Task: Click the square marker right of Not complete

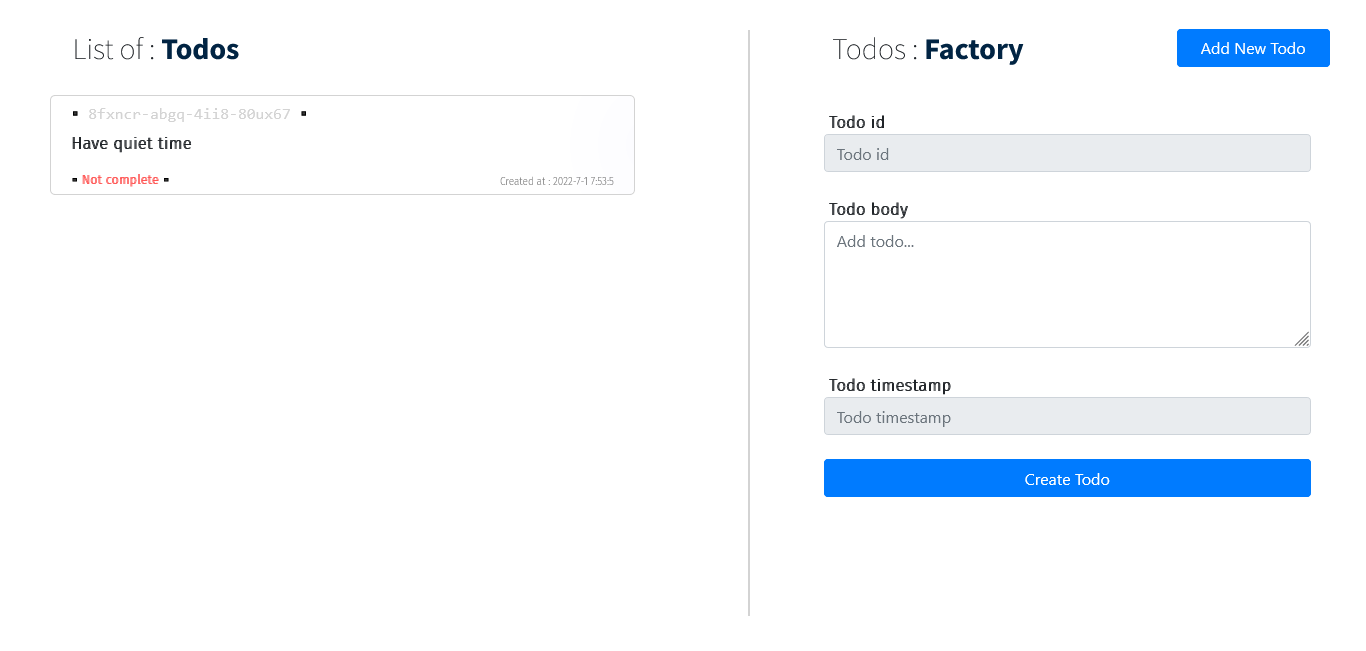Action: click(x=166, y=179)
